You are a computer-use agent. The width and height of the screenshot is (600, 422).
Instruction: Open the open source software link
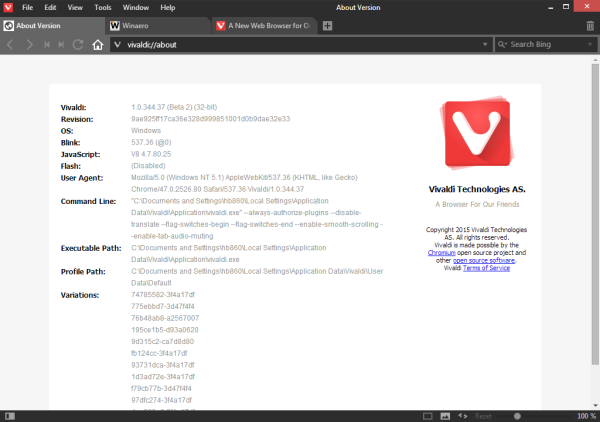[484, 260]
